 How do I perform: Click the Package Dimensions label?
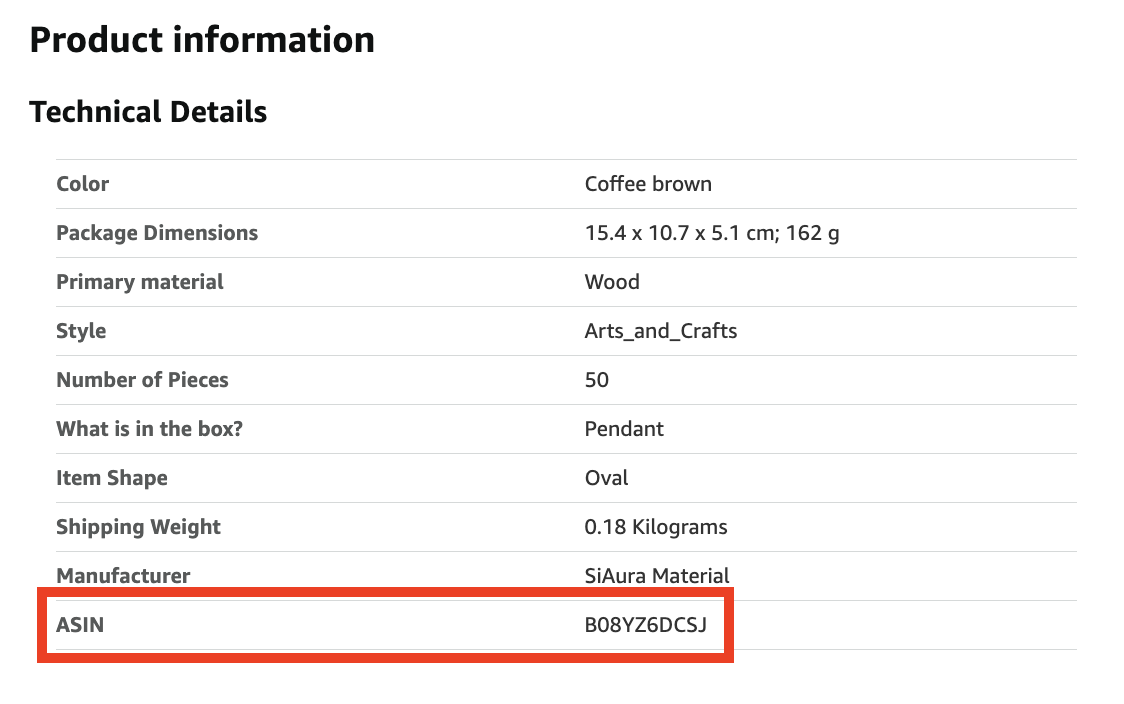point(157,233)
